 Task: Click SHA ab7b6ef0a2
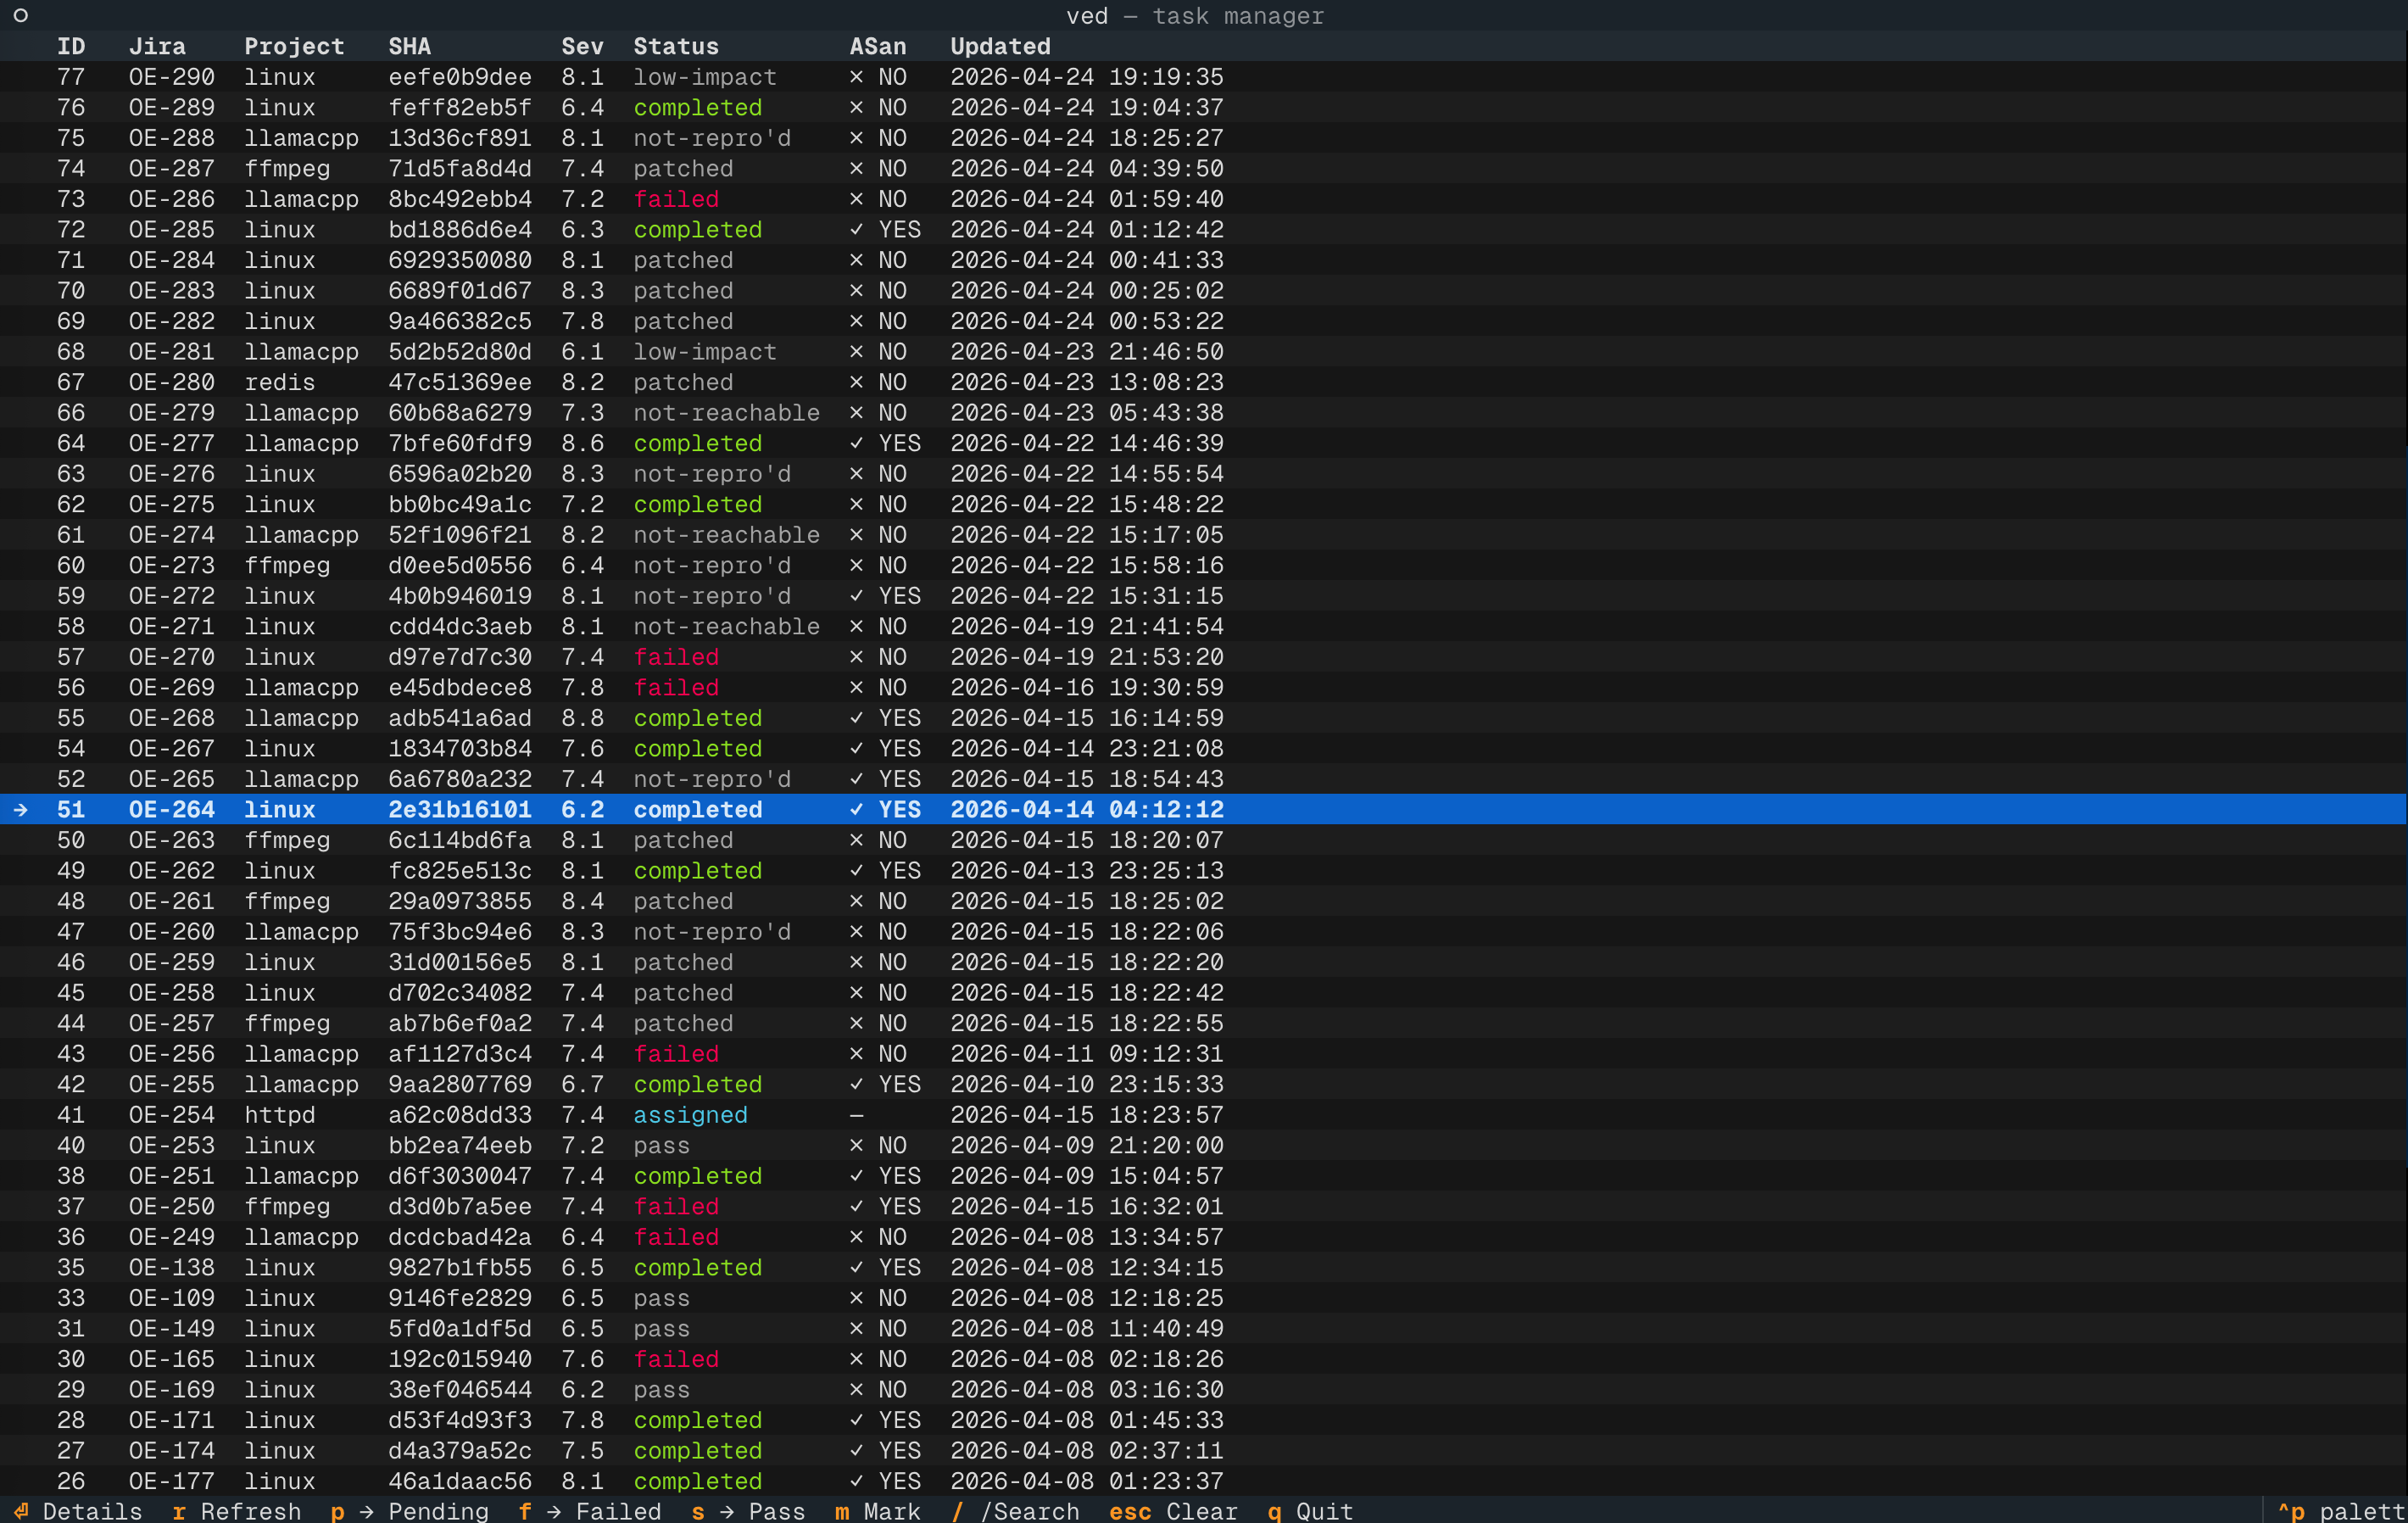point(460,1023)
